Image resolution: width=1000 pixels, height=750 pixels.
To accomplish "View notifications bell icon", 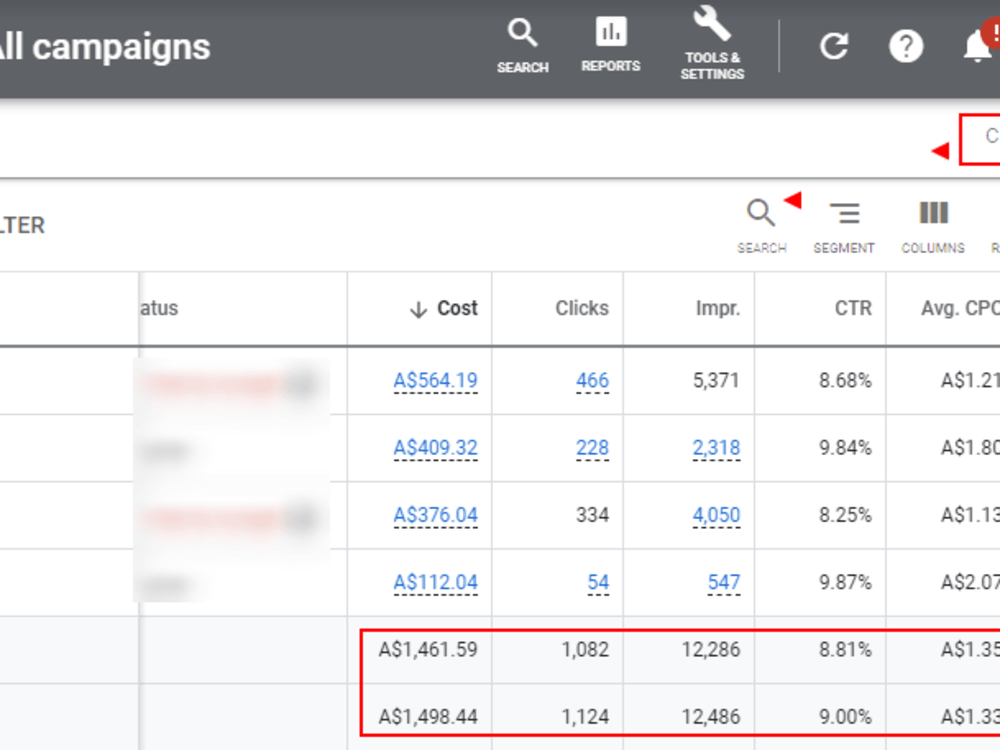I will coord(978,46).
